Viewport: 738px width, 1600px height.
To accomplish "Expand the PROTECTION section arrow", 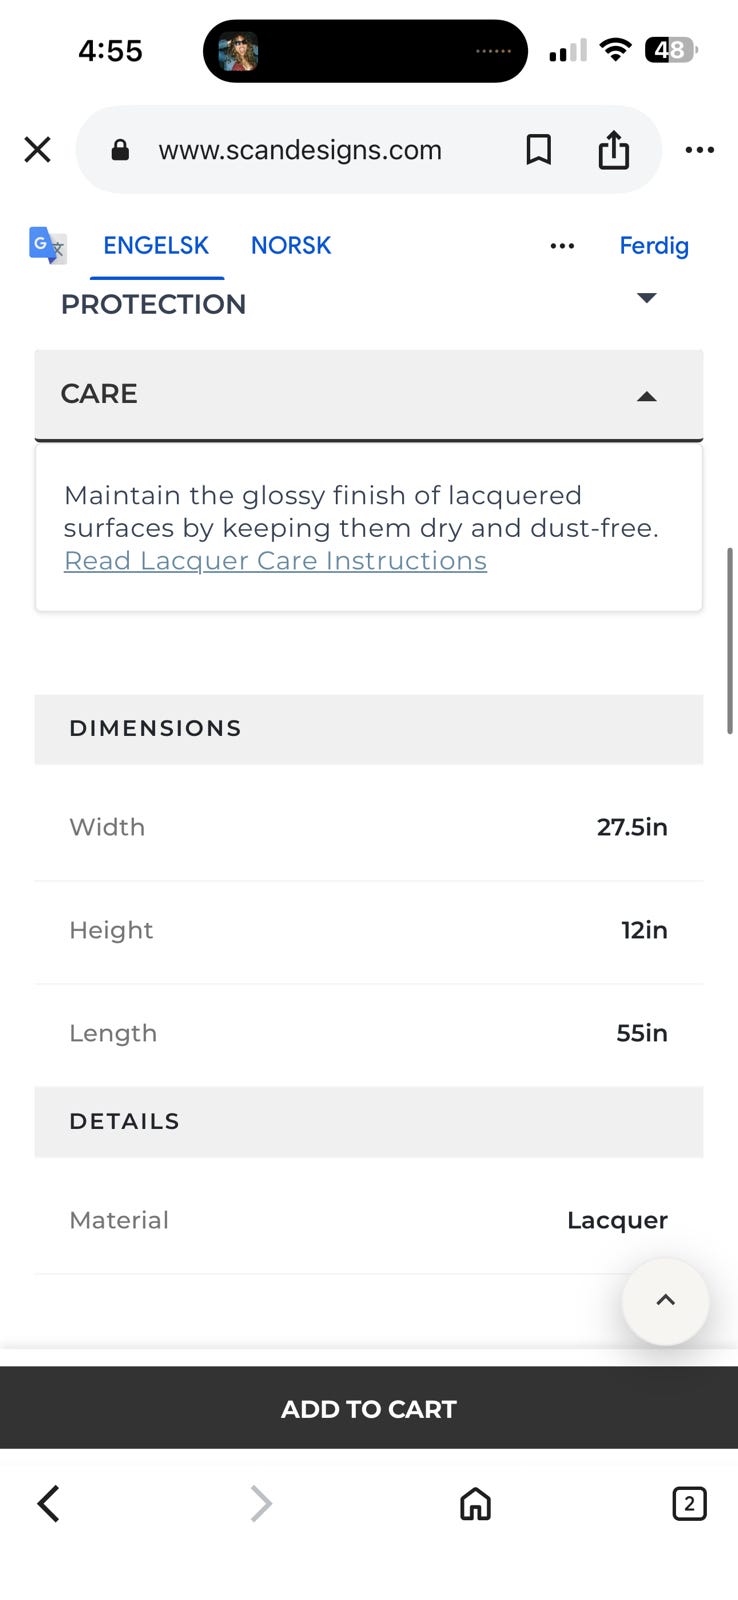I will pos(647,298).
